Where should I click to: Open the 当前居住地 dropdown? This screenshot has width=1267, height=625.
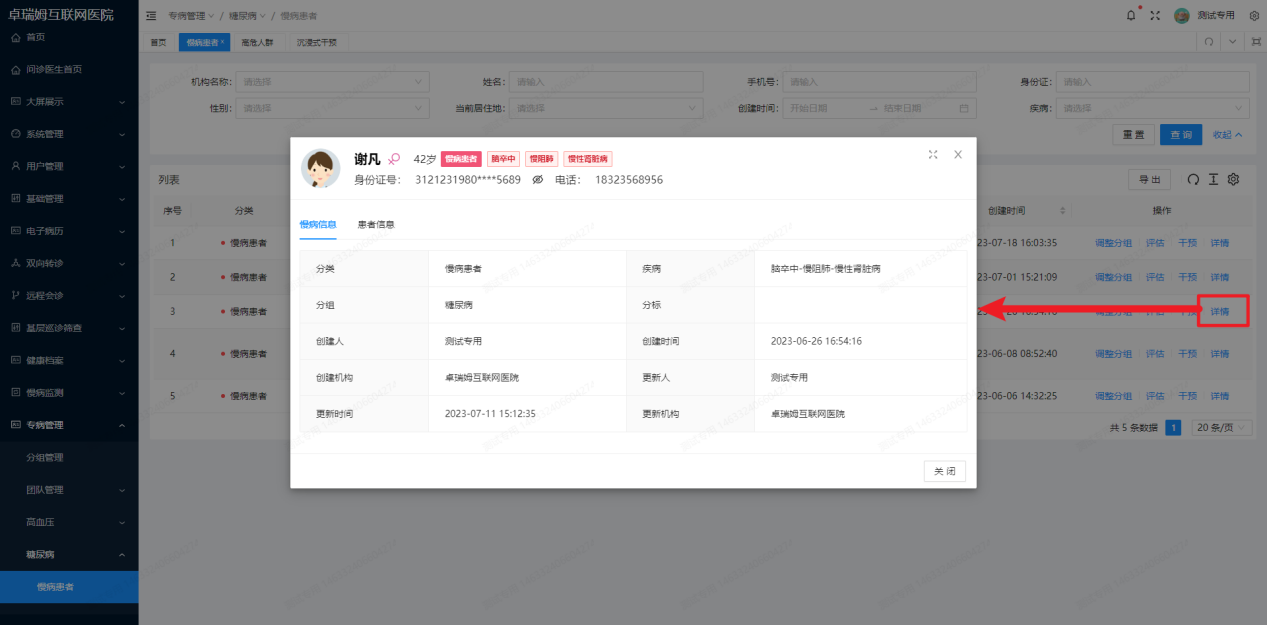[x=606, y=108]
